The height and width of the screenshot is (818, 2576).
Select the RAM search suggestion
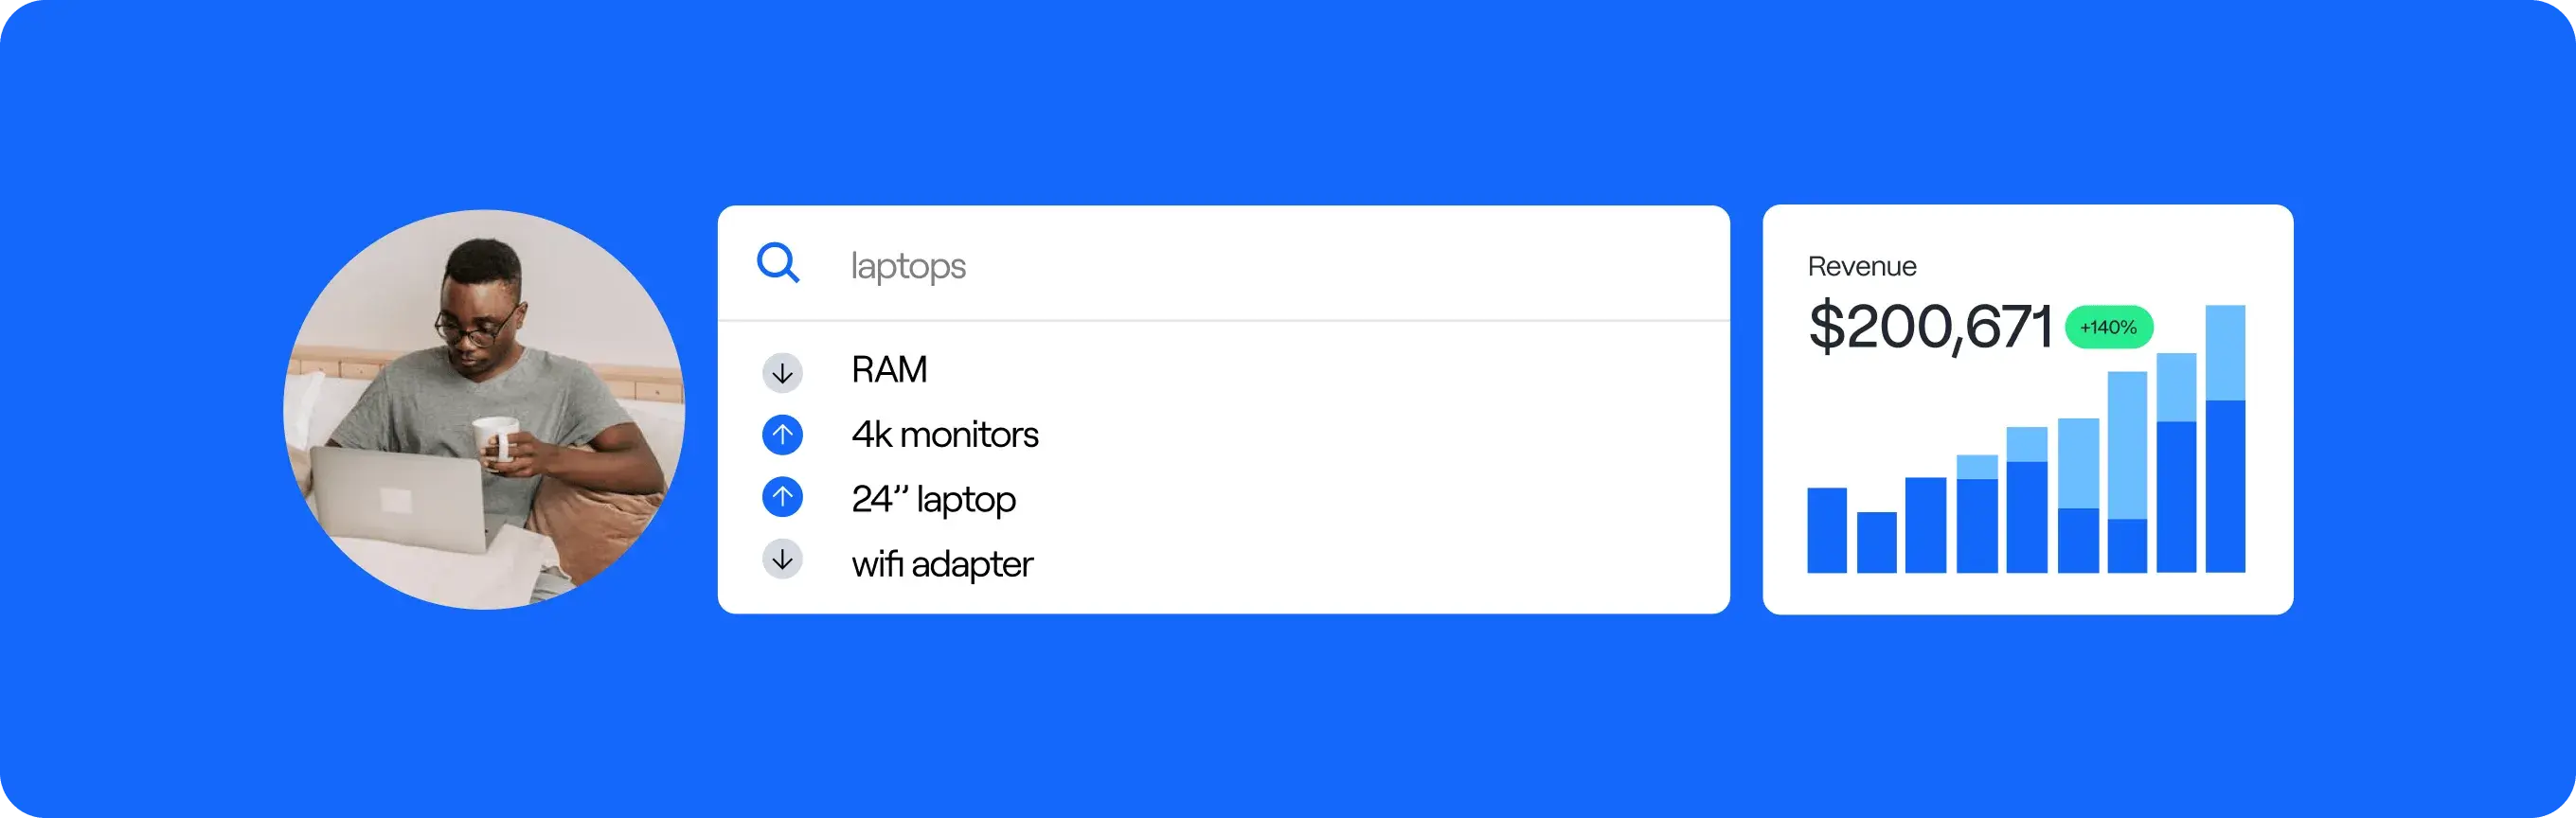(889, 369)
